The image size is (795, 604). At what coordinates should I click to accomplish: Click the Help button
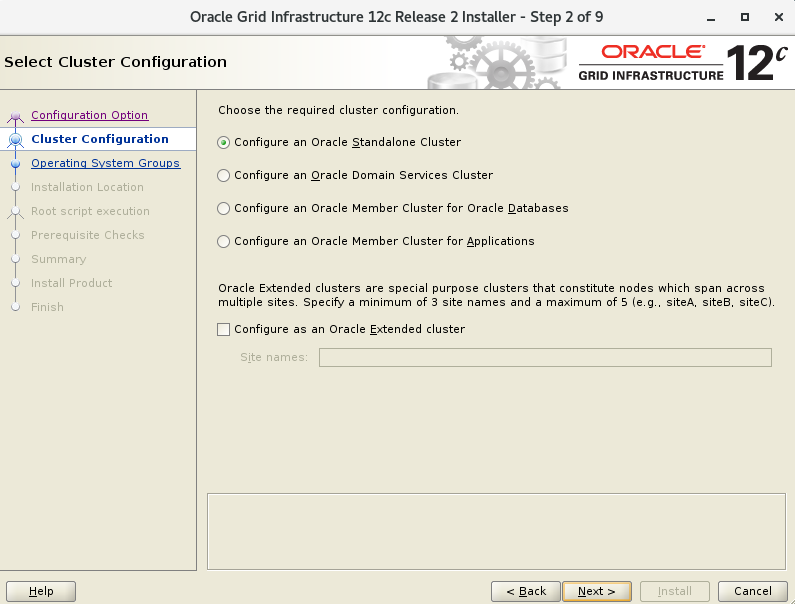click(x=41, y=591)
